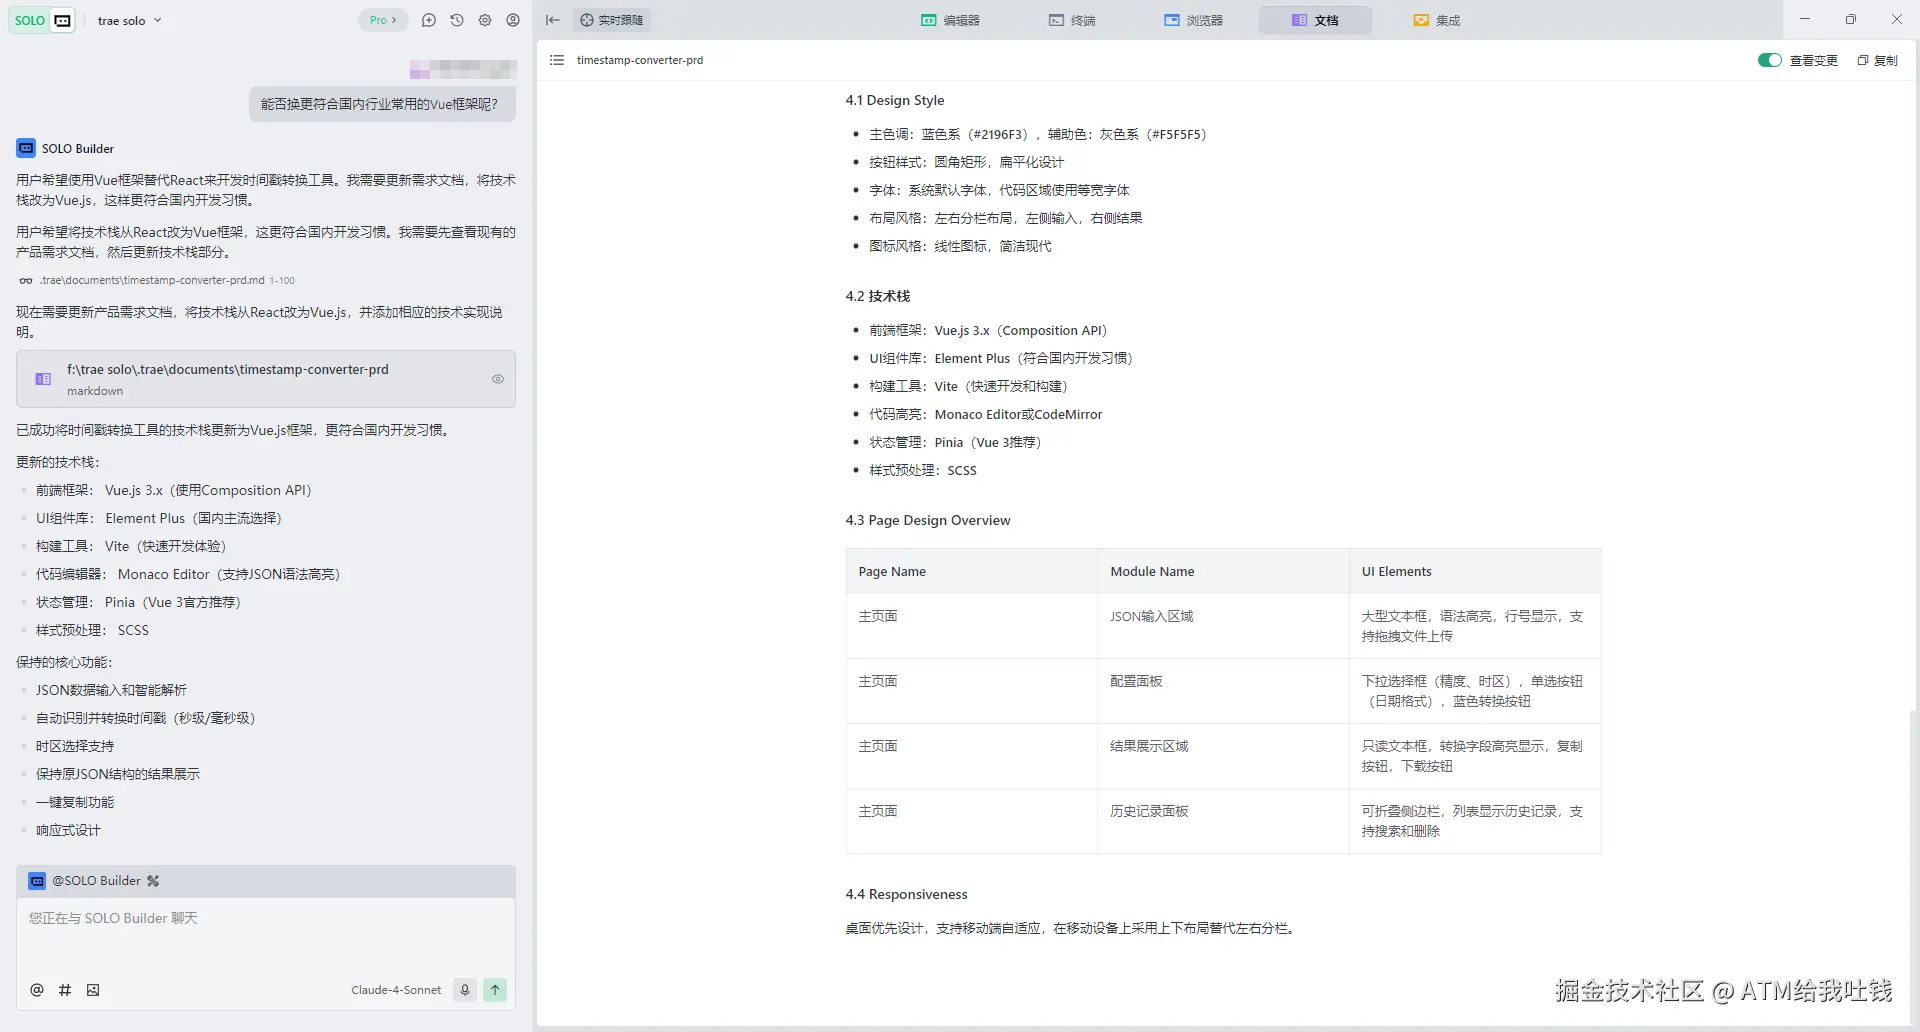Open the trae solo project dropdown

(129, 20)
